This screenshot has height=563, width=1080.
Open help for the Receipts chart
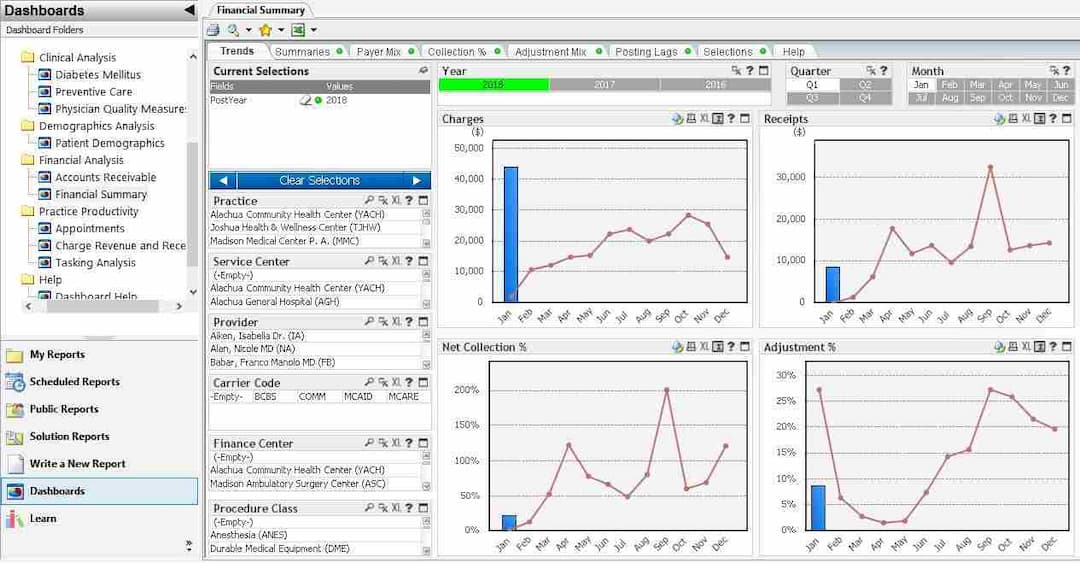[x=1053, y=119]
